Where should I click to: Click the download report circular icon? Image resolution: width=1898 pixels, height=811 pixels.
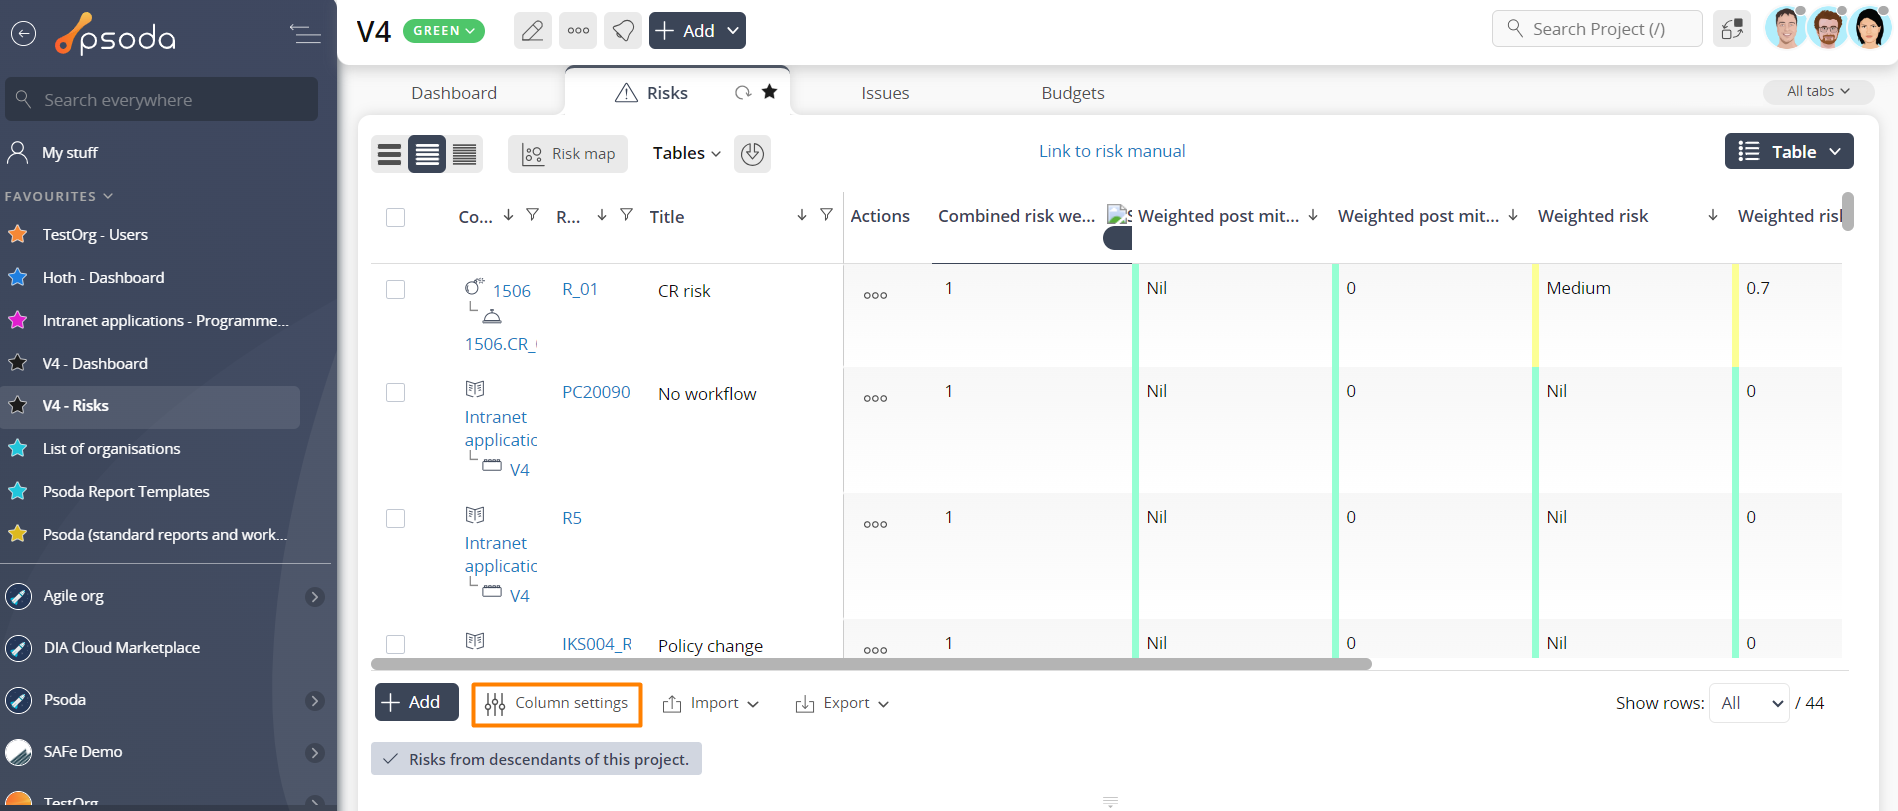(752, 154)
